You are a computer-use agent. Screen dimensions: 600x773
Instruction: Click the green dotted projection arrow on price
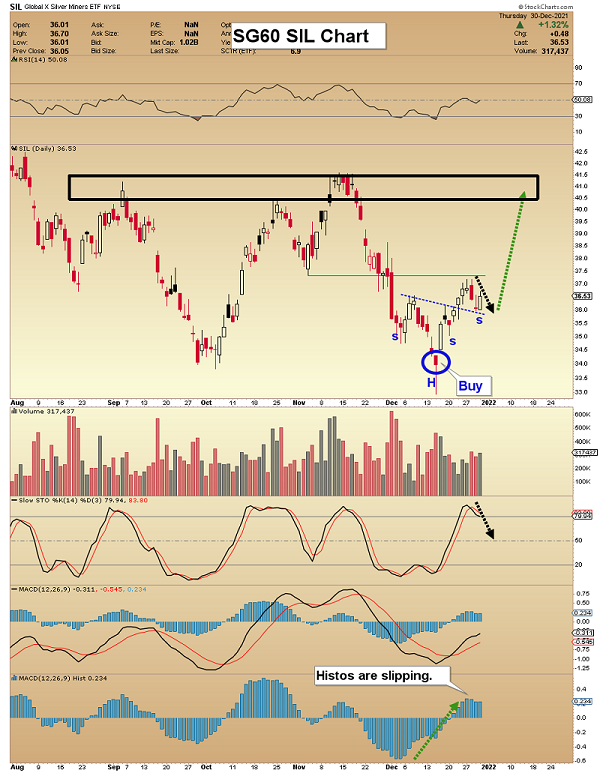[510, 250]
